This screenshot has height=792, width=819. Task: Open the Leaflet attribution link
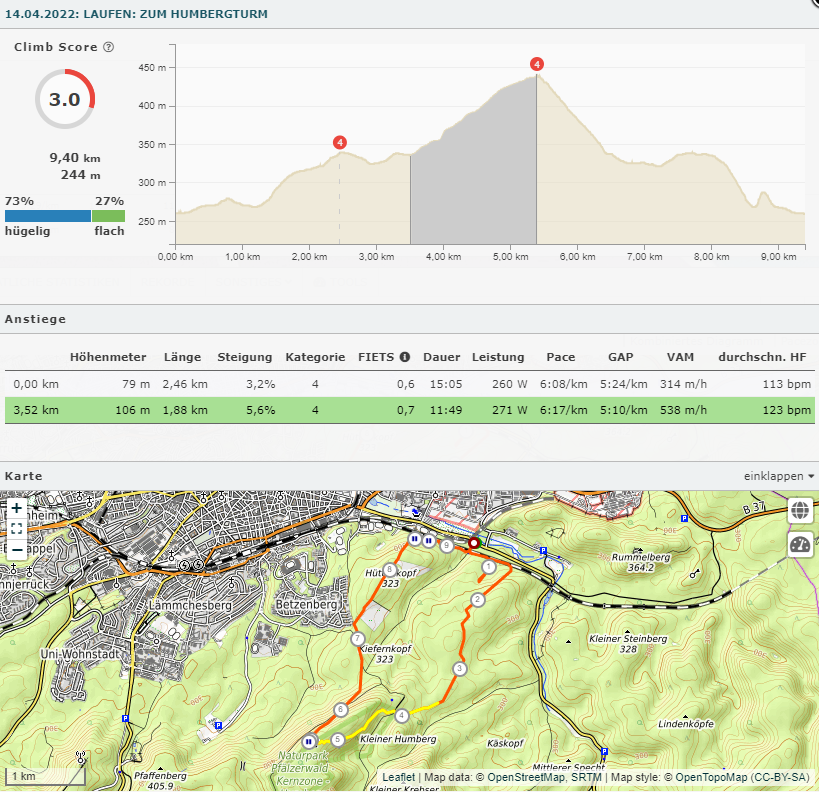click(x=400, y=777)
